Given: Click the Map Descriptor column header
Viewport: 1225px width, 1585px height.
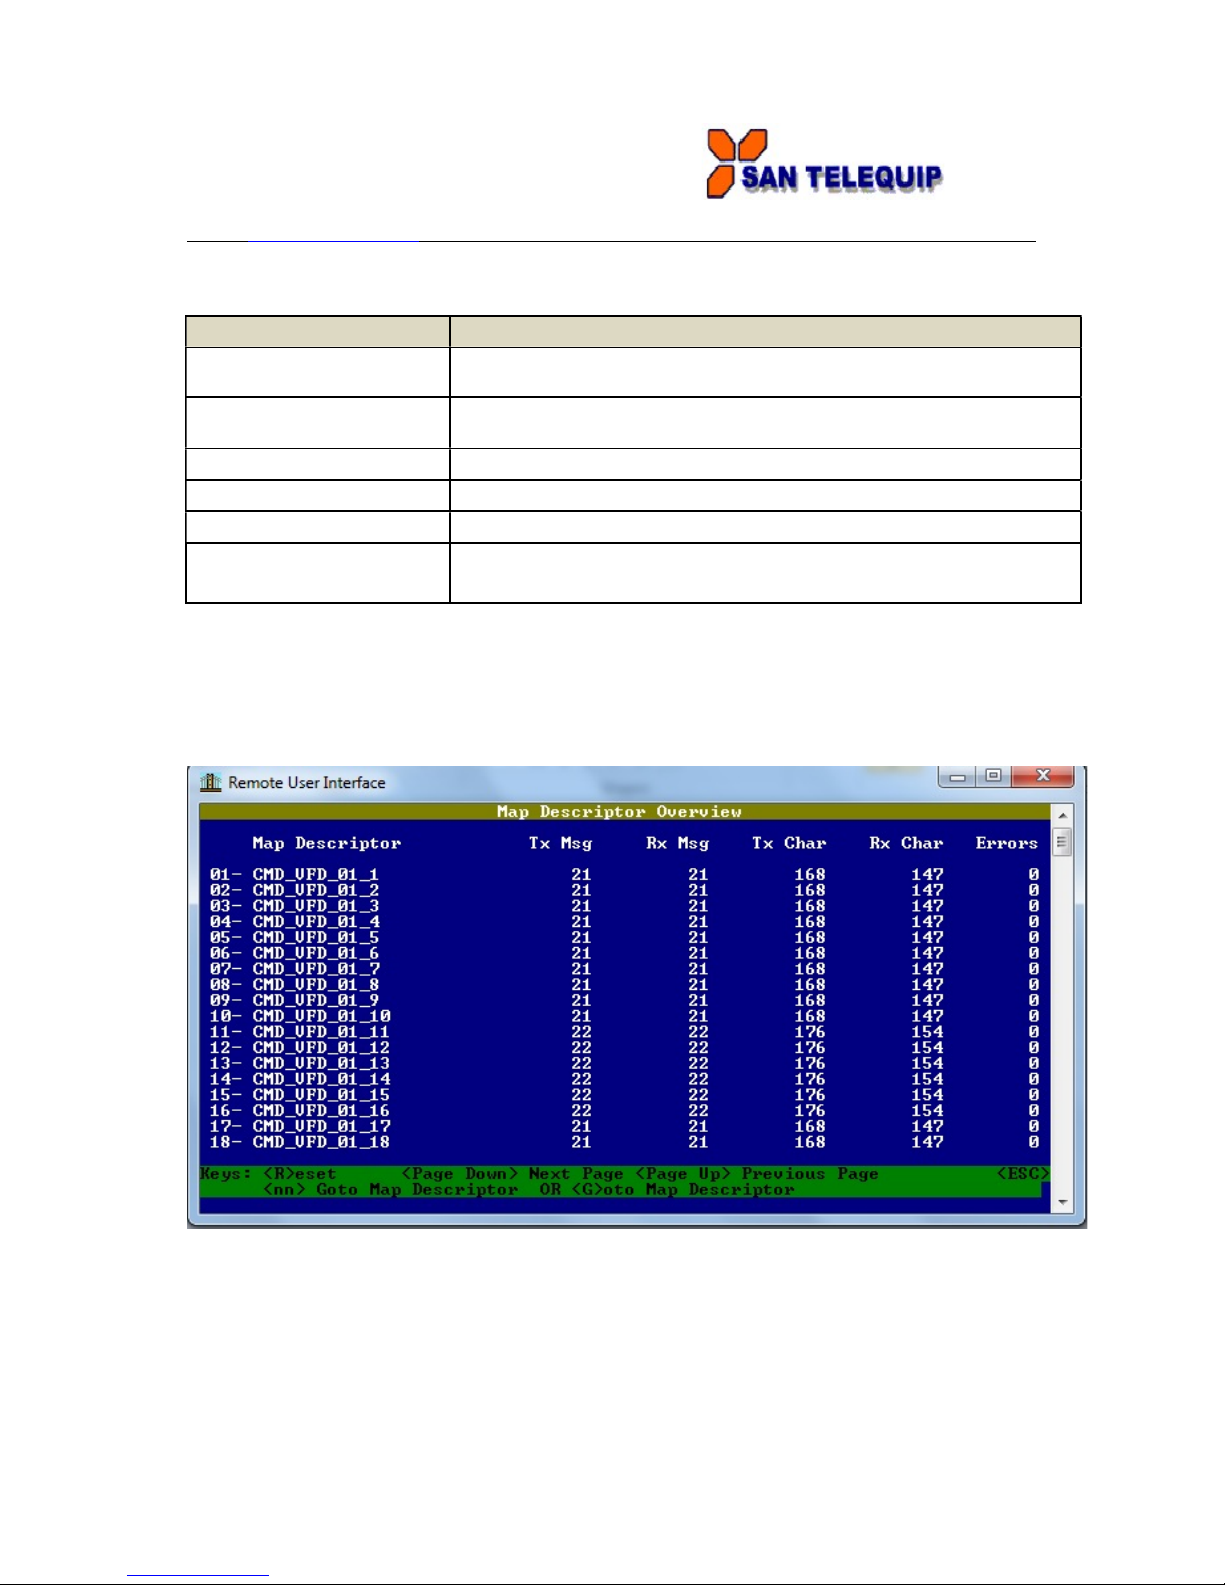Looking at the screenshot, I should pyautogui.click(x=327, y=843).
